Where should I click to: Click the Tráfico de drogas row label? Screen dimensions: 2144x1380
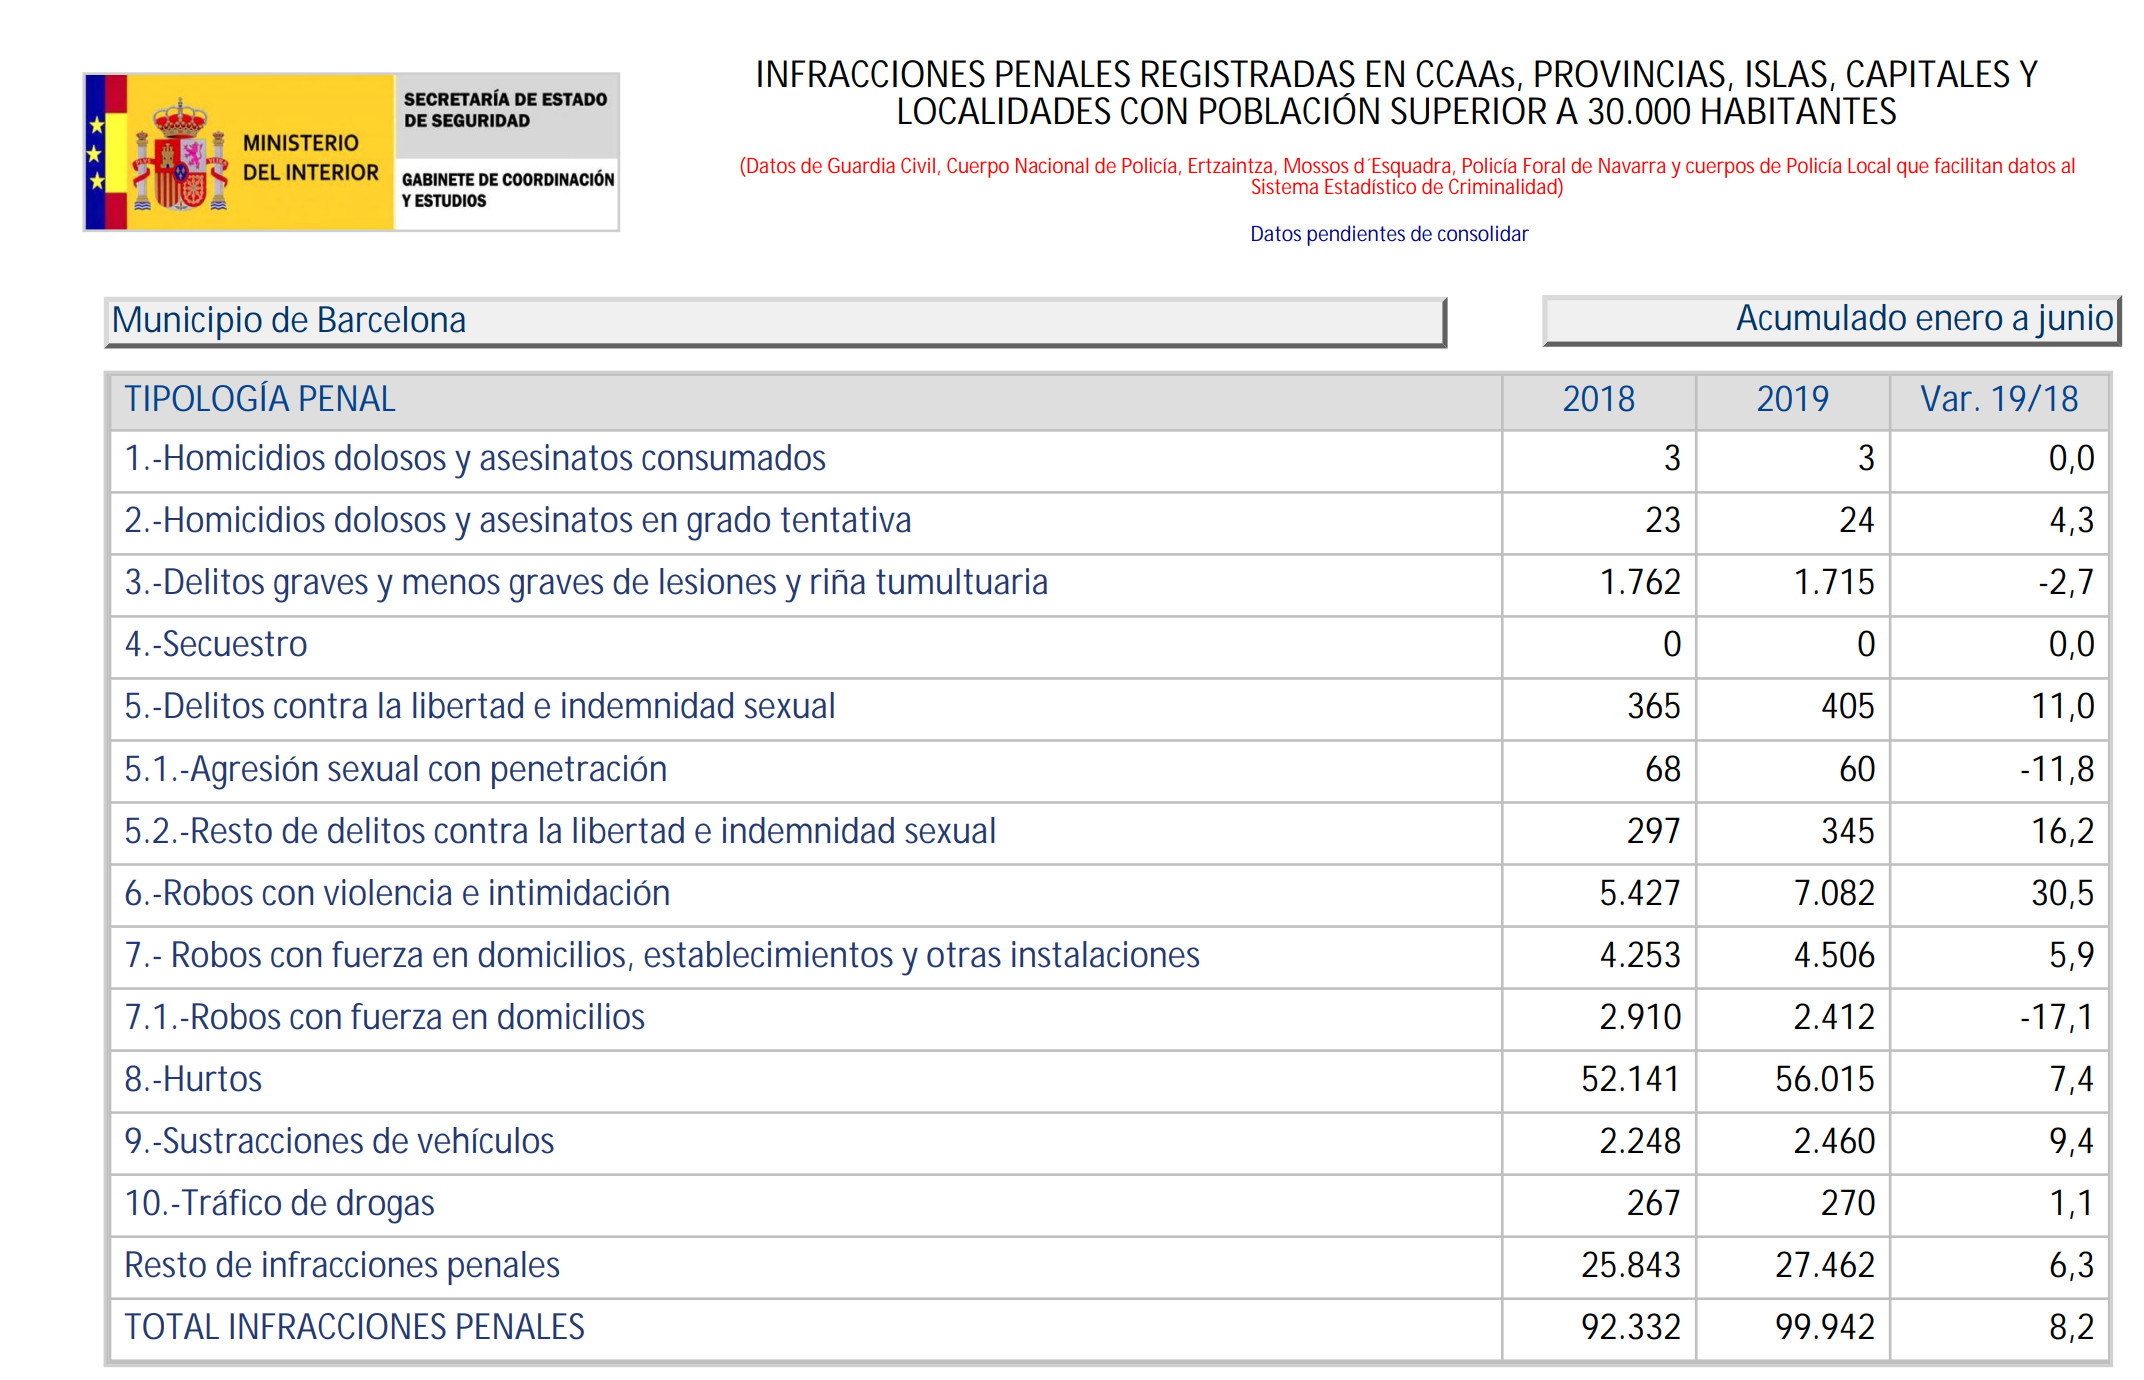(x=278, y=1204)
